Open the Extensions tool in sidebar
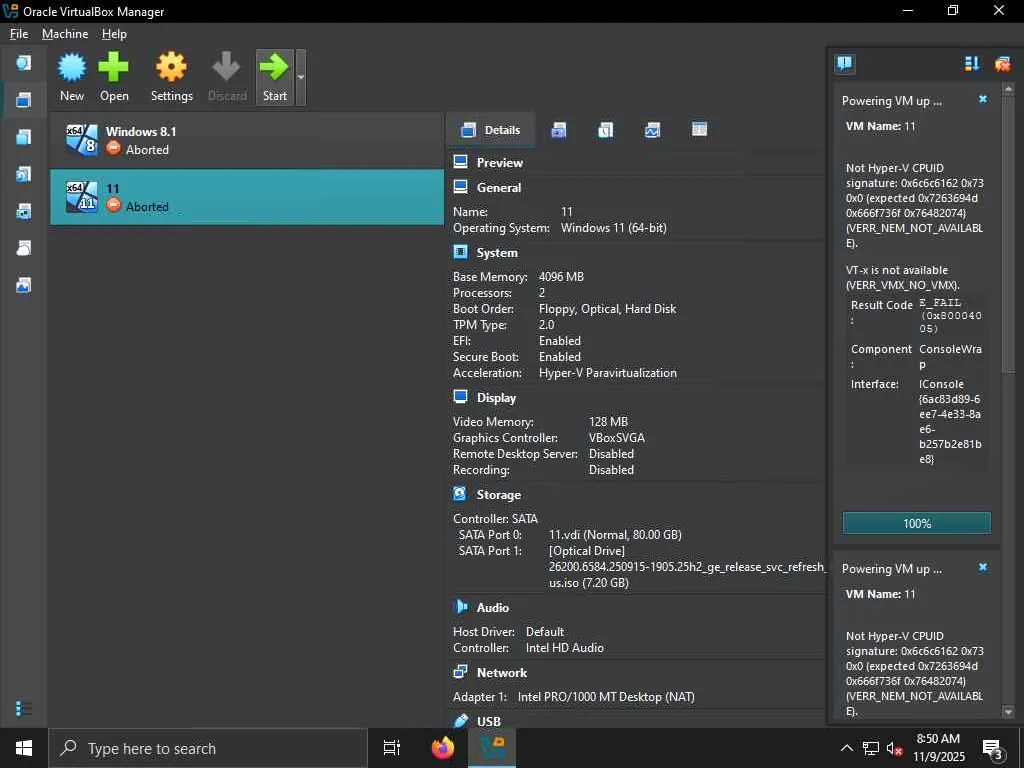1024x768 pixels. click(24, 137)
